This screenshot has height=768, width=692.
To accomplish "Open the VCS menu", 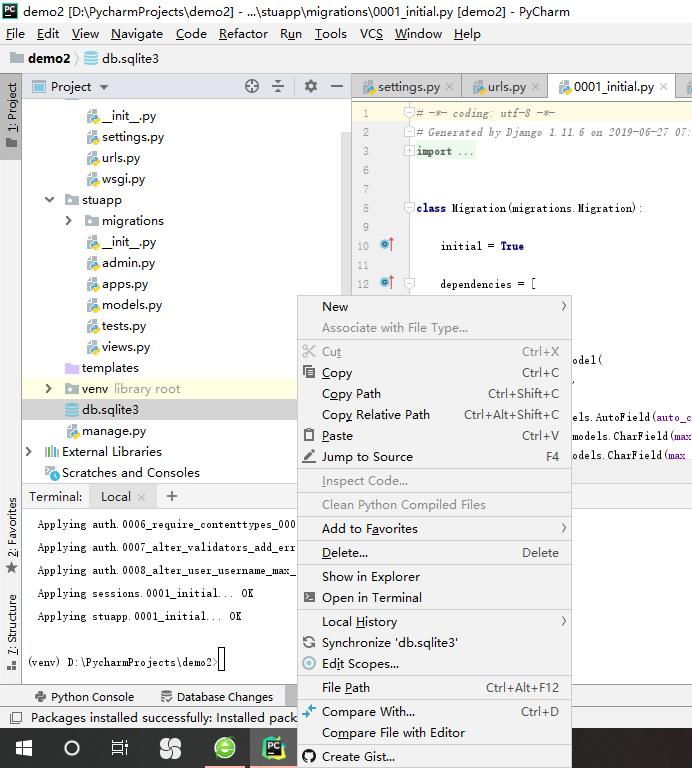I will pyautogui.click(x=371, y=34).
